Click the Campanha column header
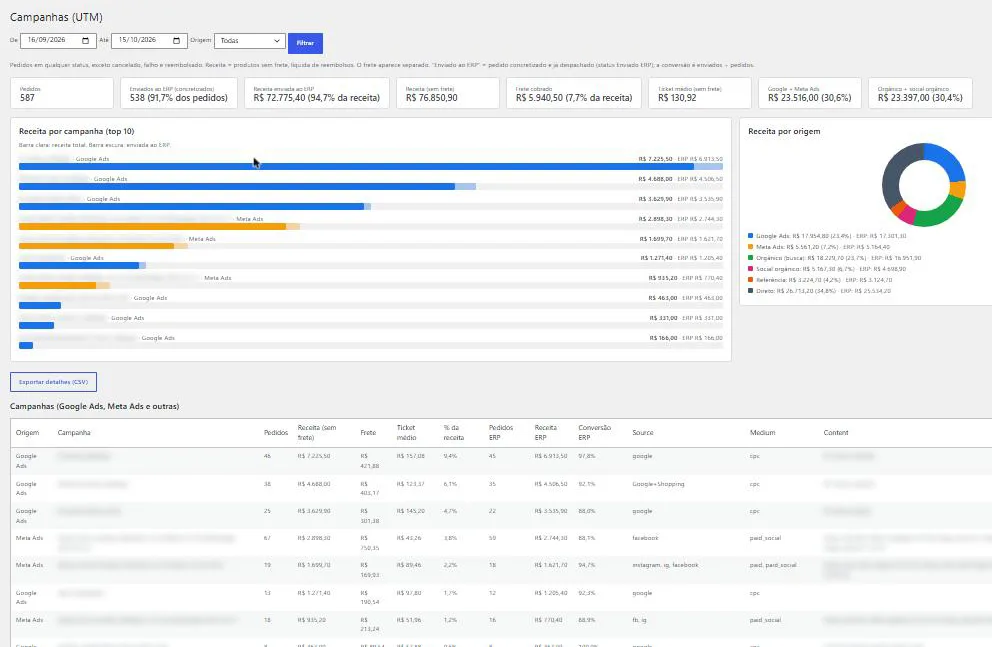 (74, 433)
